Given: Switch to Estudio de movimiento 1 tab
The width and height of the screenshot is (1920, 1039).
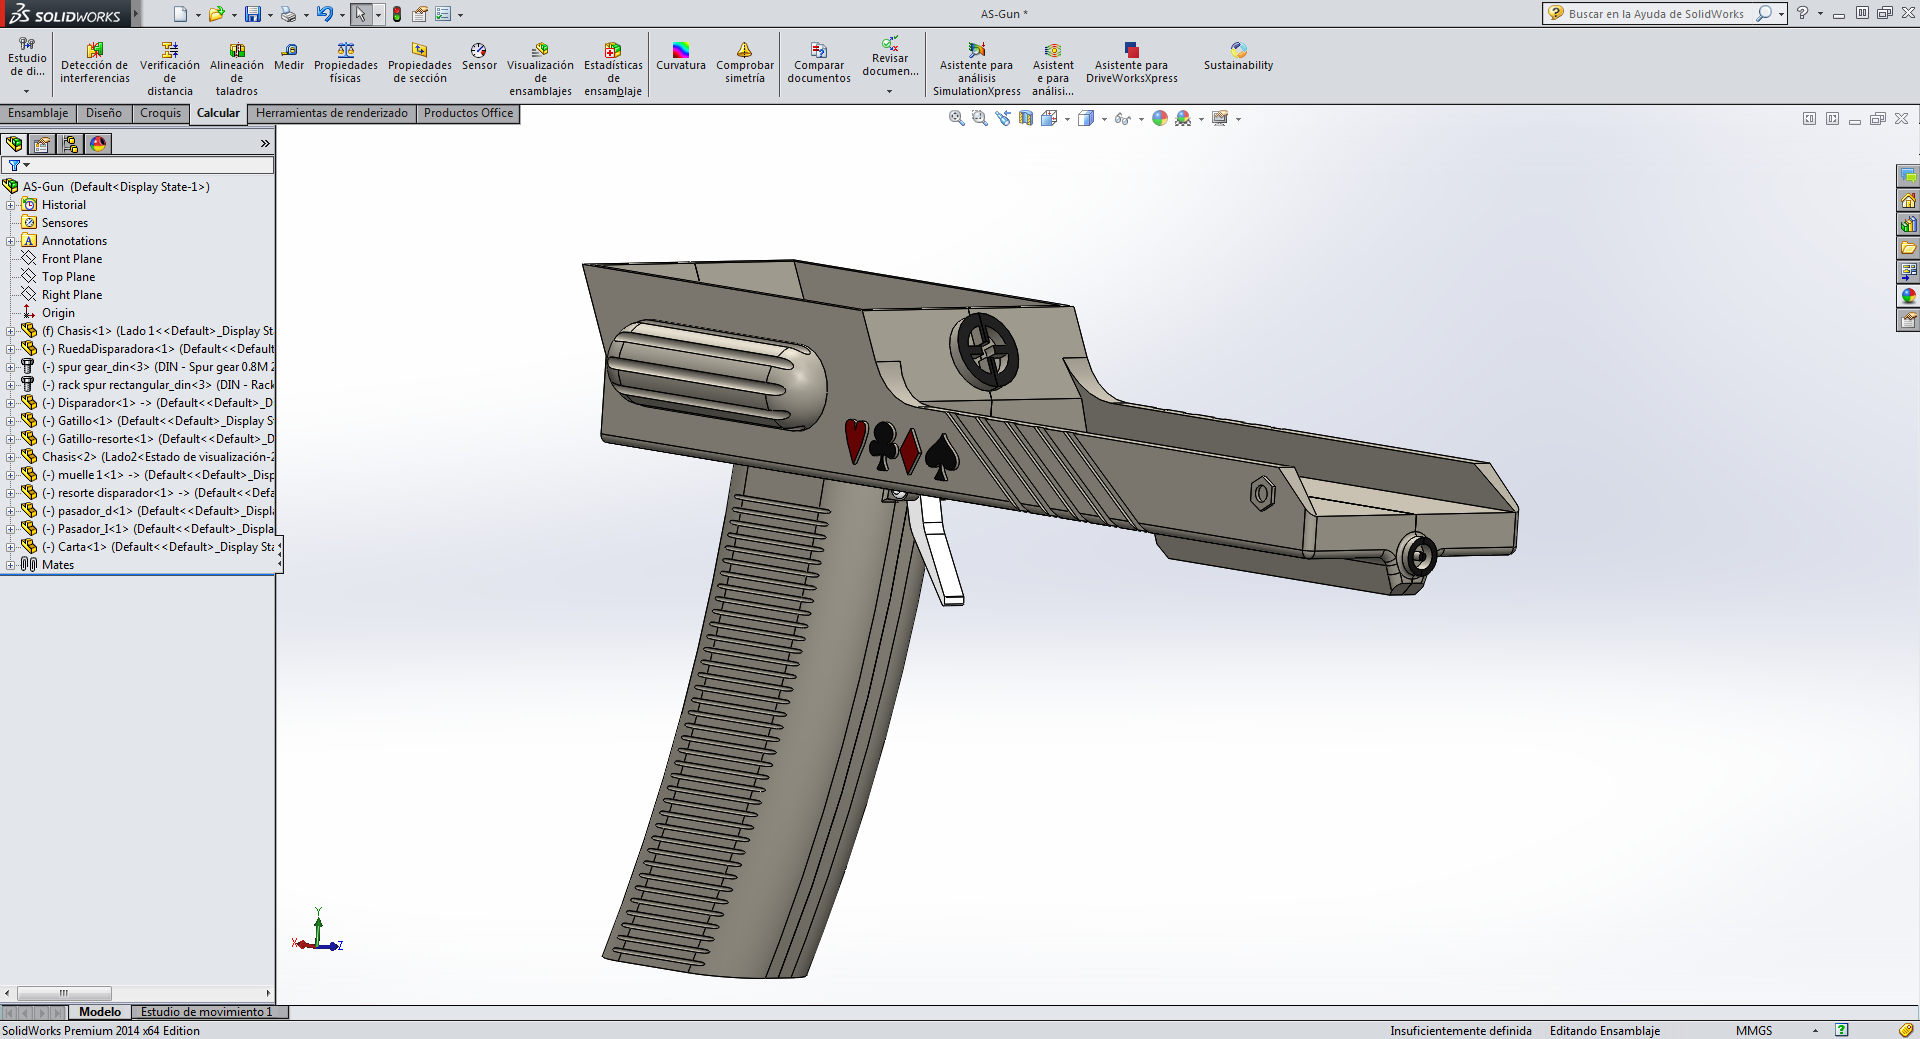Looking at the screenshot, I should coord(206,1012).
